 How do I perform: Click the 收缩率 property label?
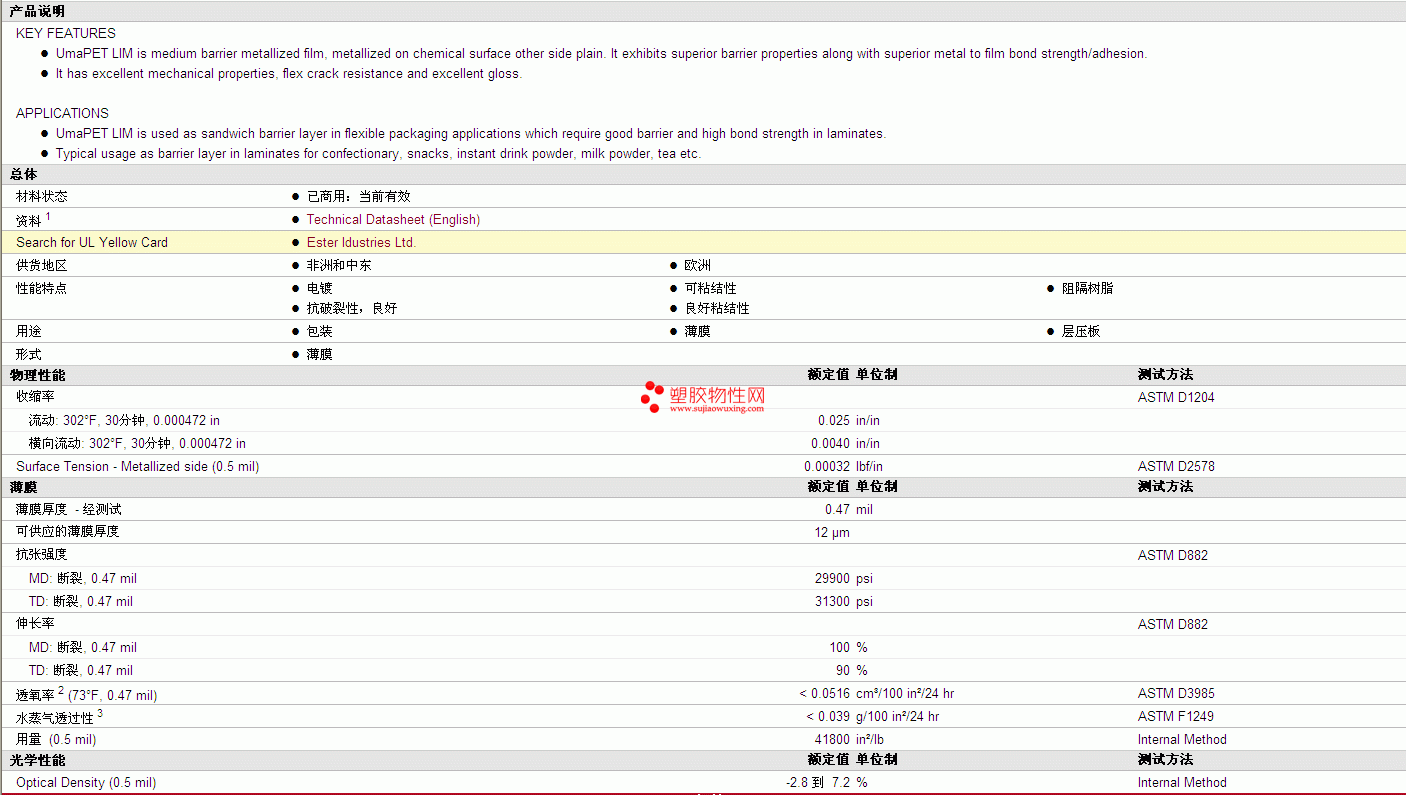[35, 398]
